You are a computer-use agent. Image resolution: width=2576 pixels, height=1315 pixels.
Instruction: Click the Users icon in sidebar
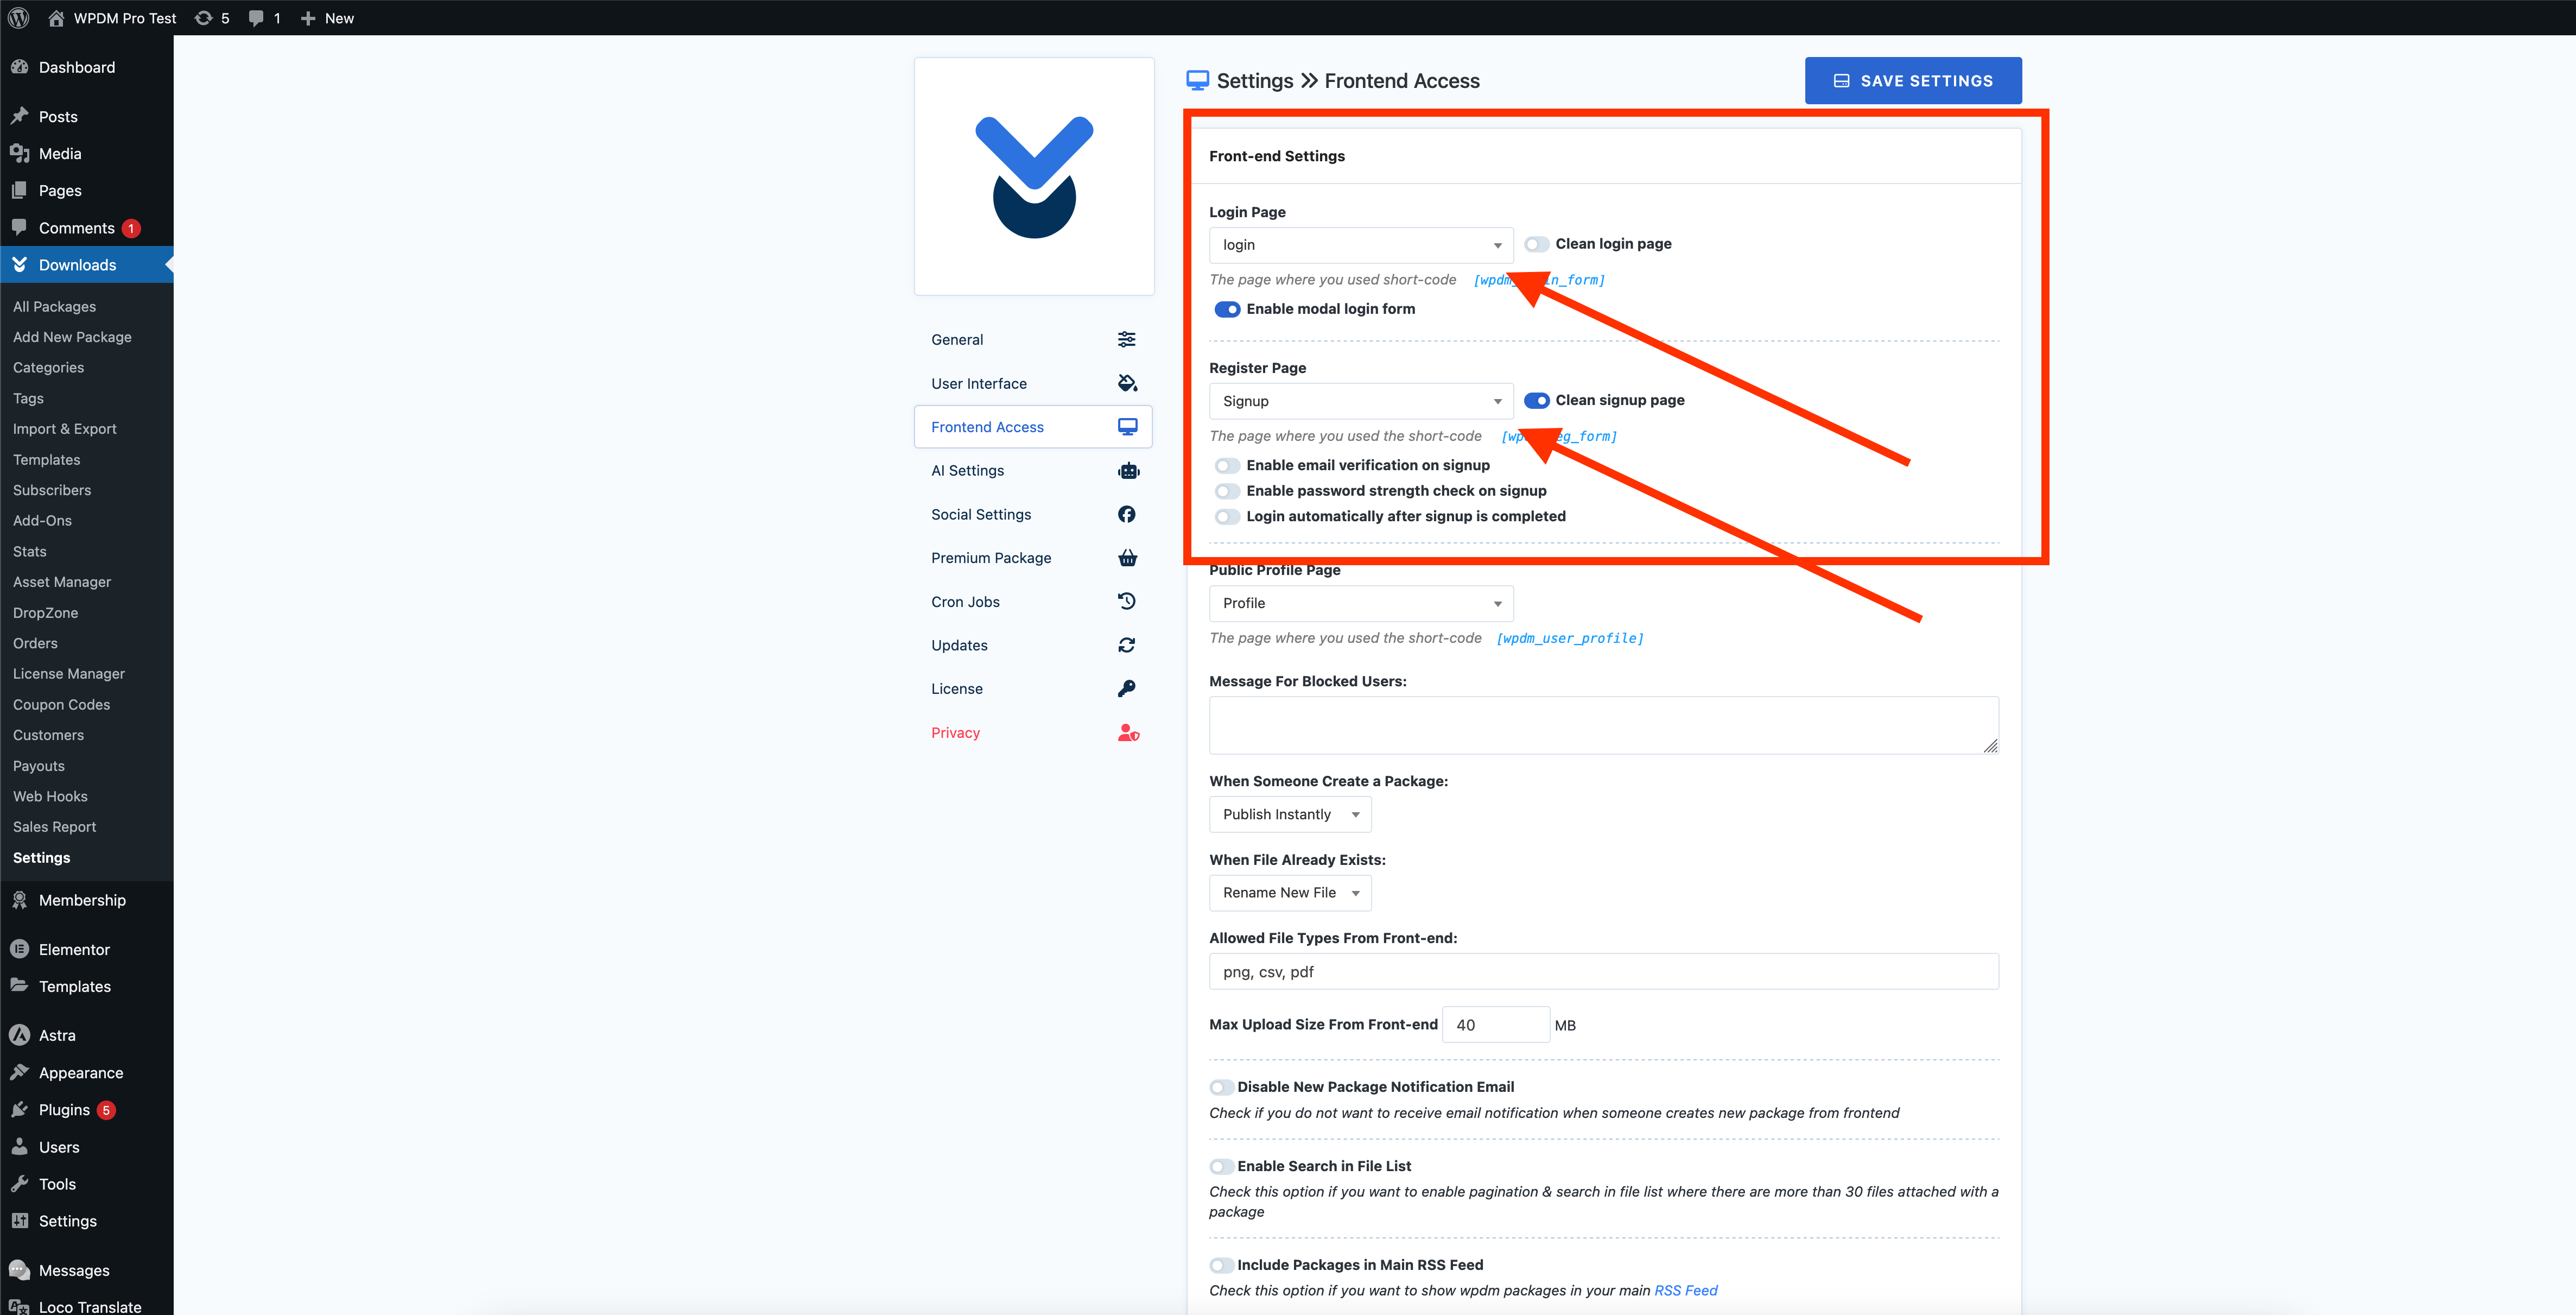[x=19, y=1147]
